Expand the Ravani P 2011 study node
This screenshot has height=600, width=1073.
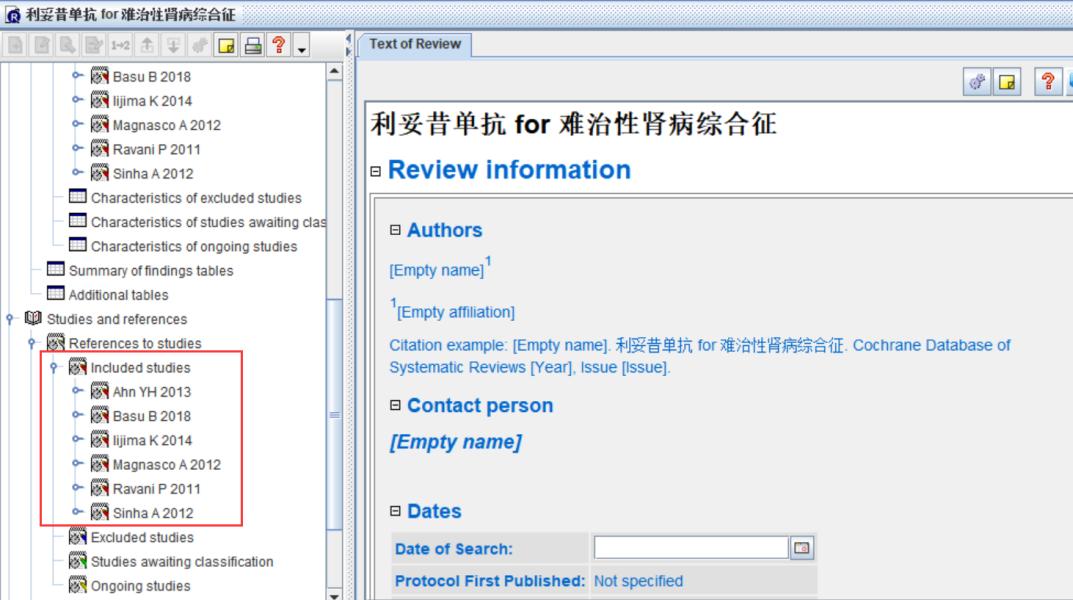[79, 488]
